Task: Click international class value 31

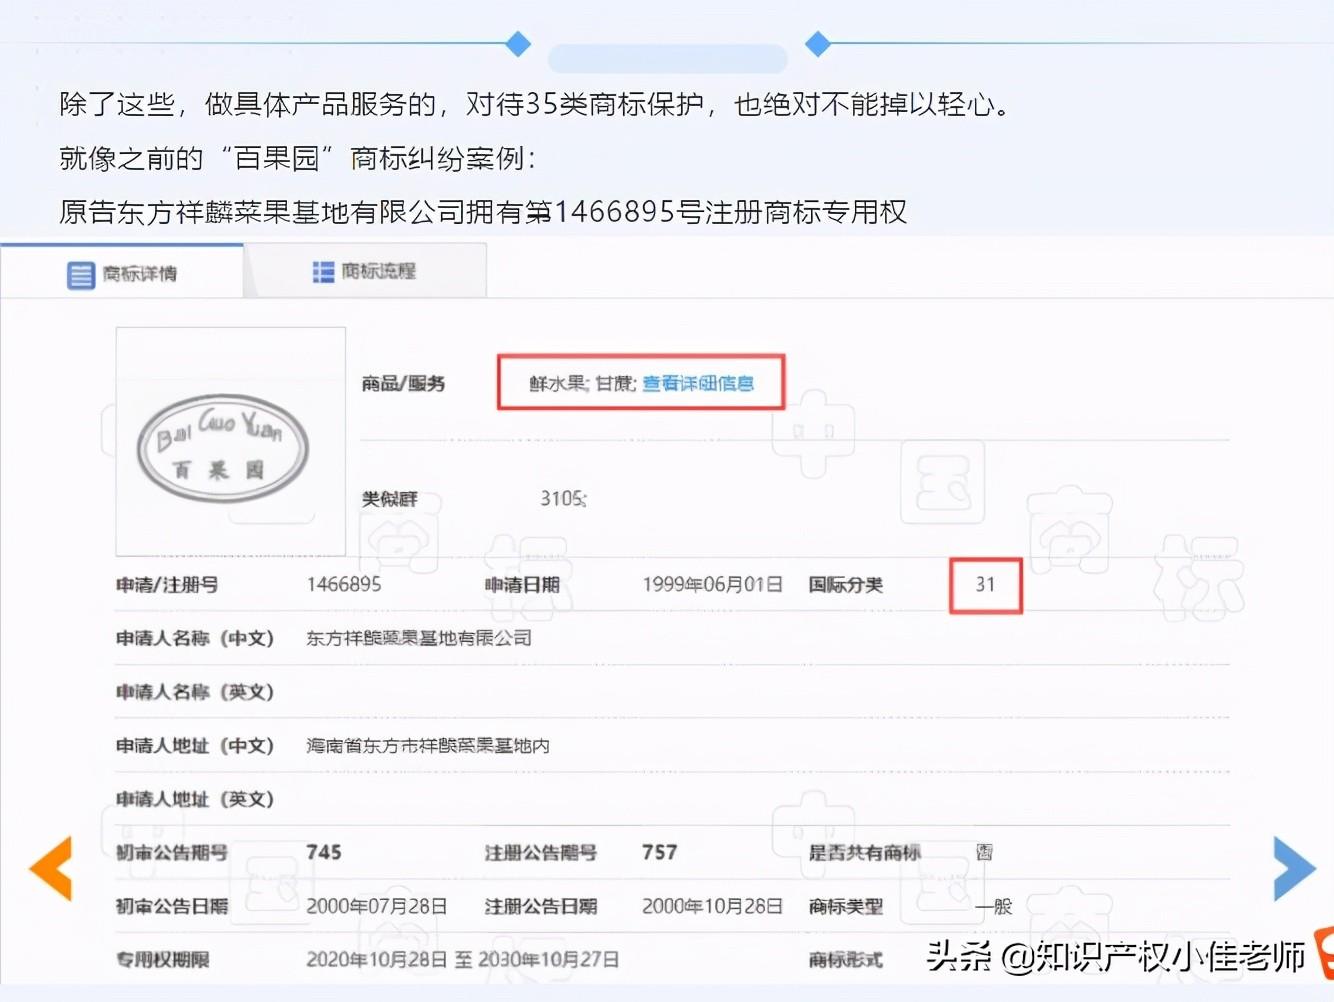Action: coord(986,584)
